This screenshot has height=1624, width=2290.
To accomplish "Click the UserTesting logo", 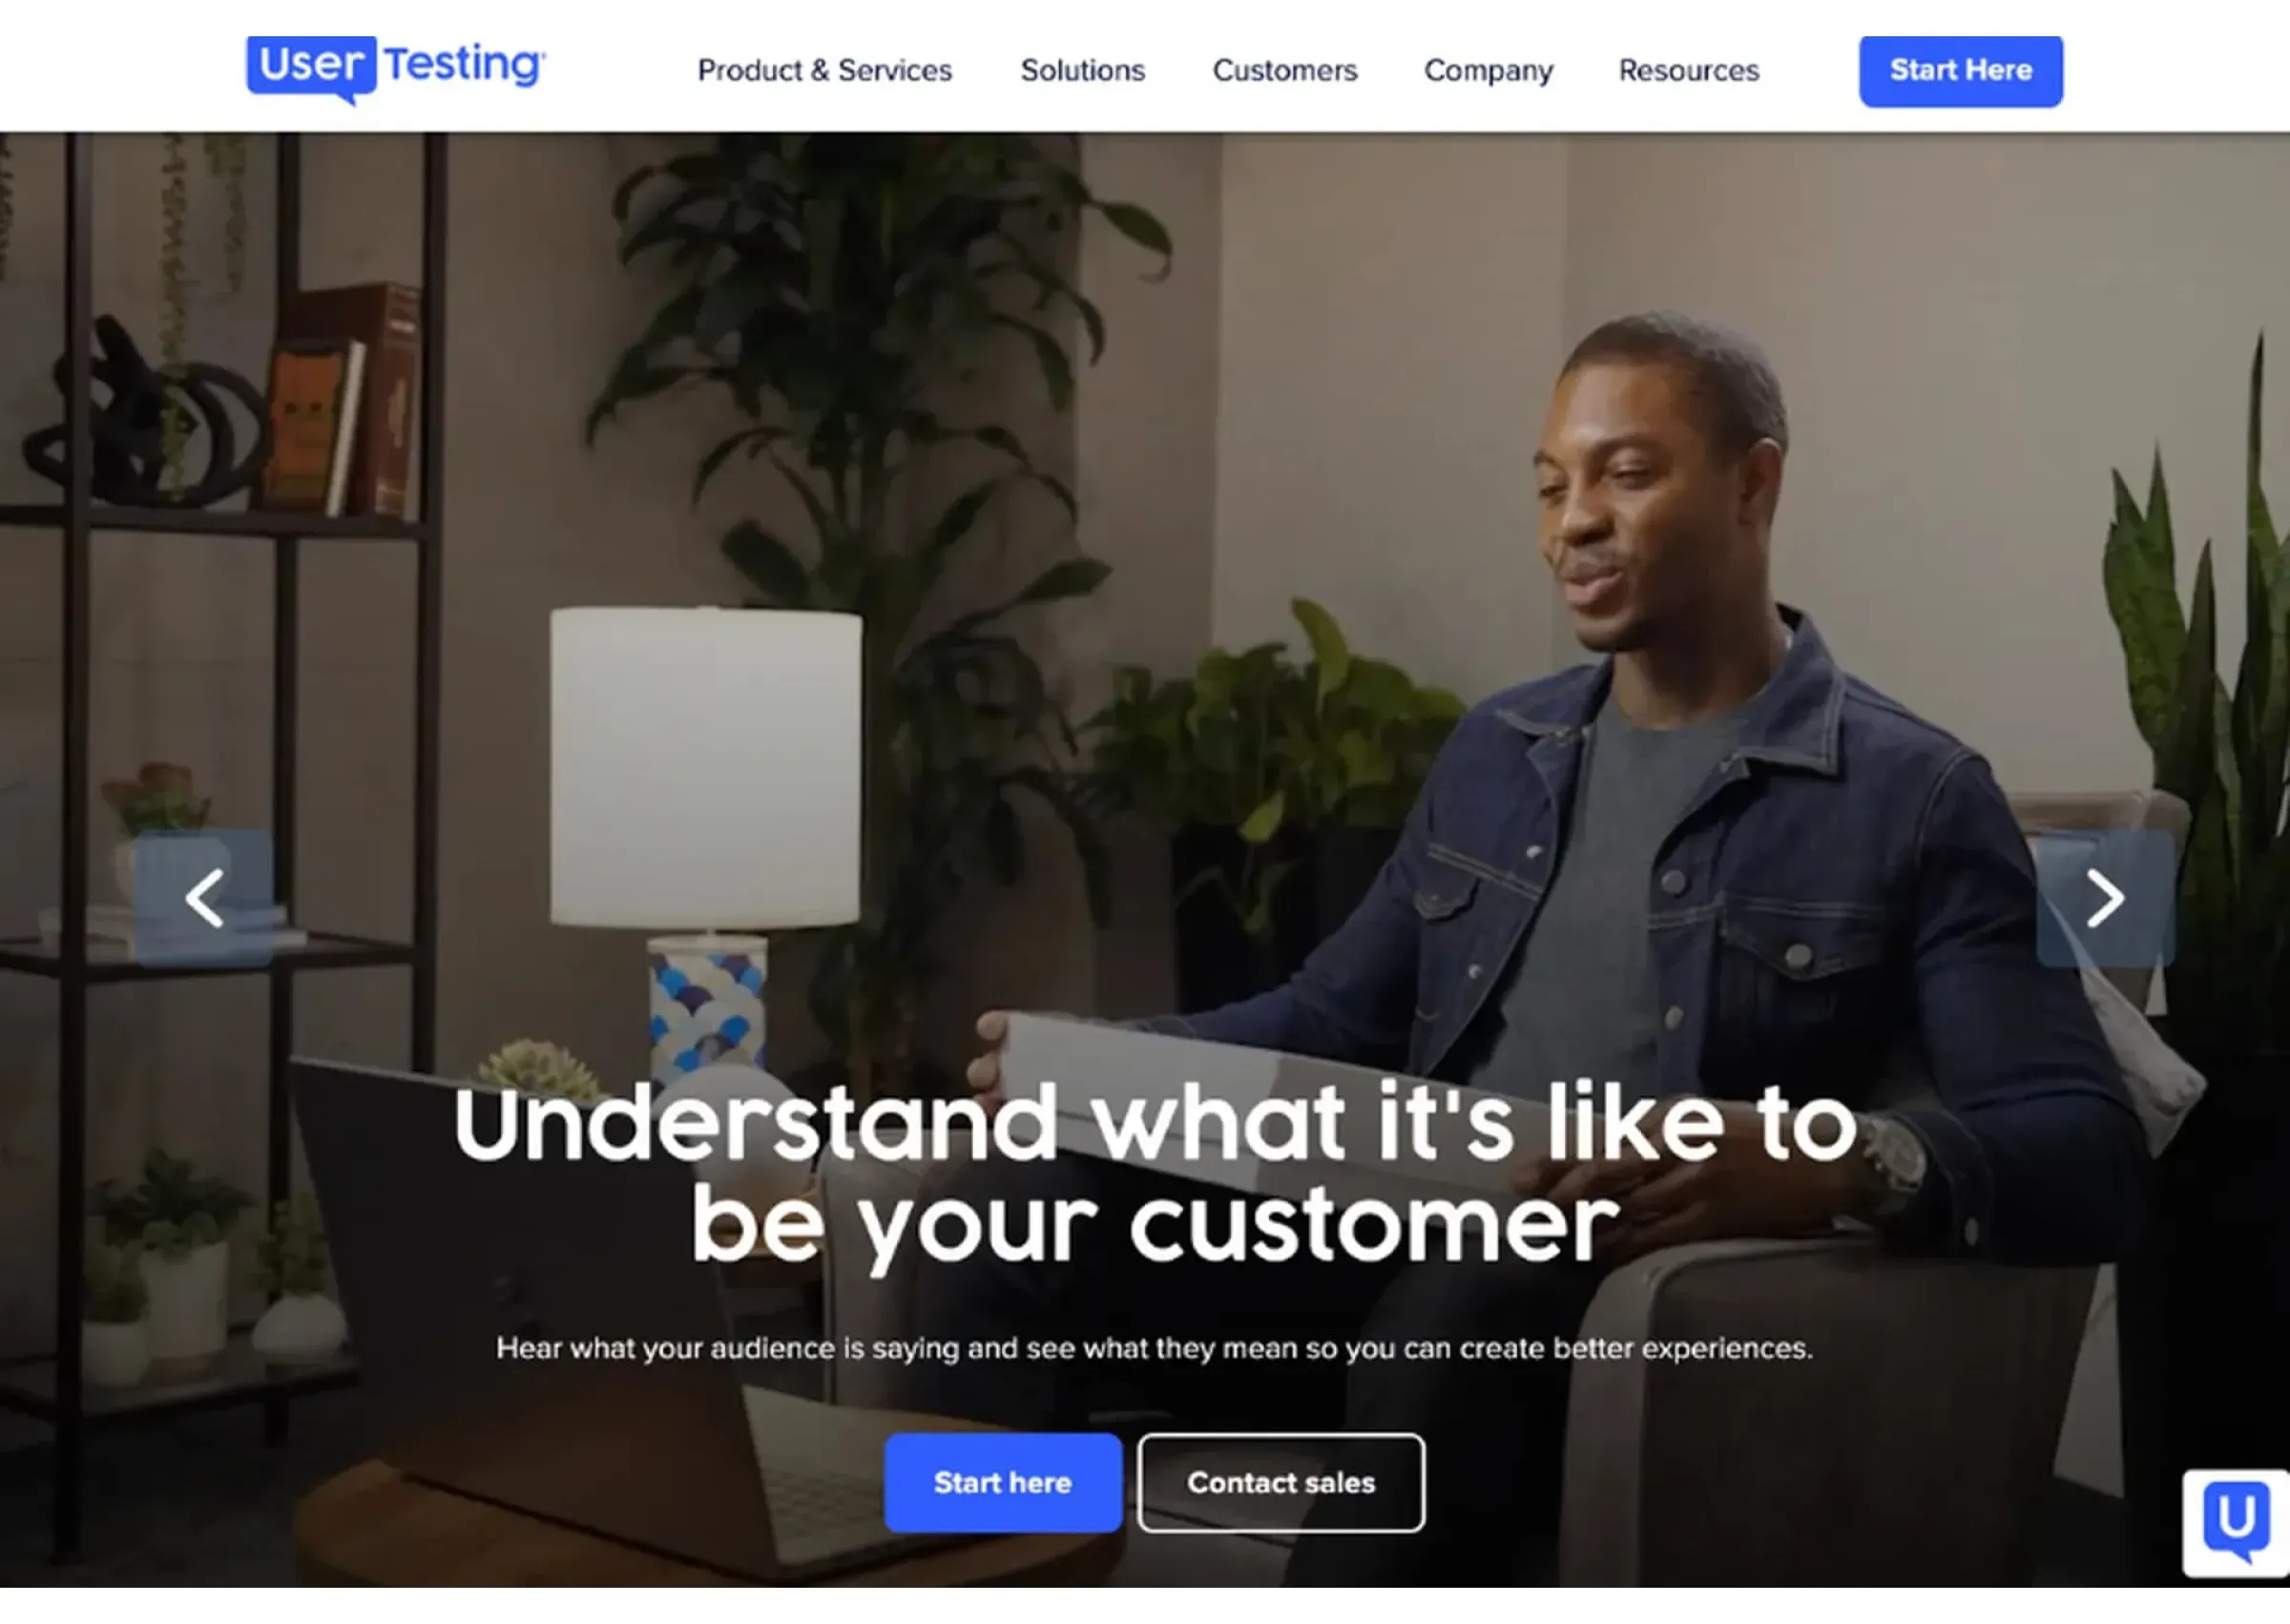I will point(396,69).
